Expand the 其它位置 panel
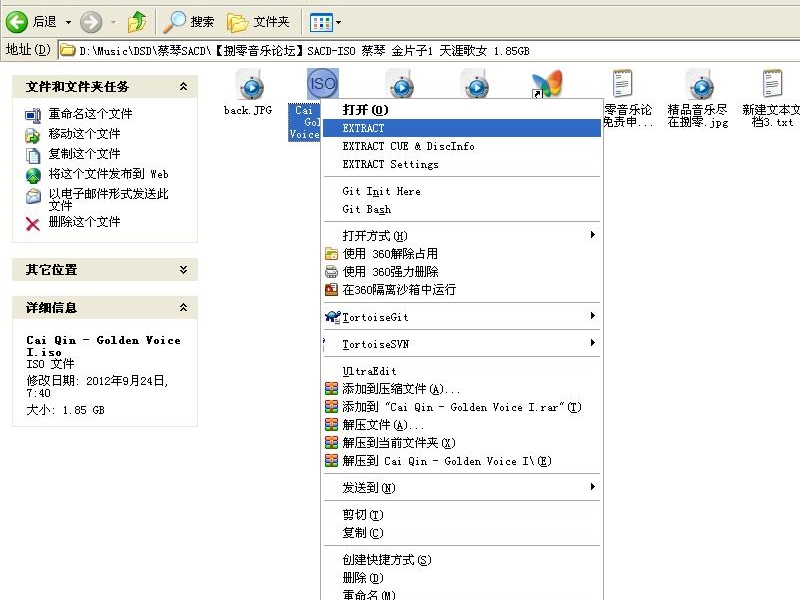Screen dimensions: 800x600 pos(183,270)
